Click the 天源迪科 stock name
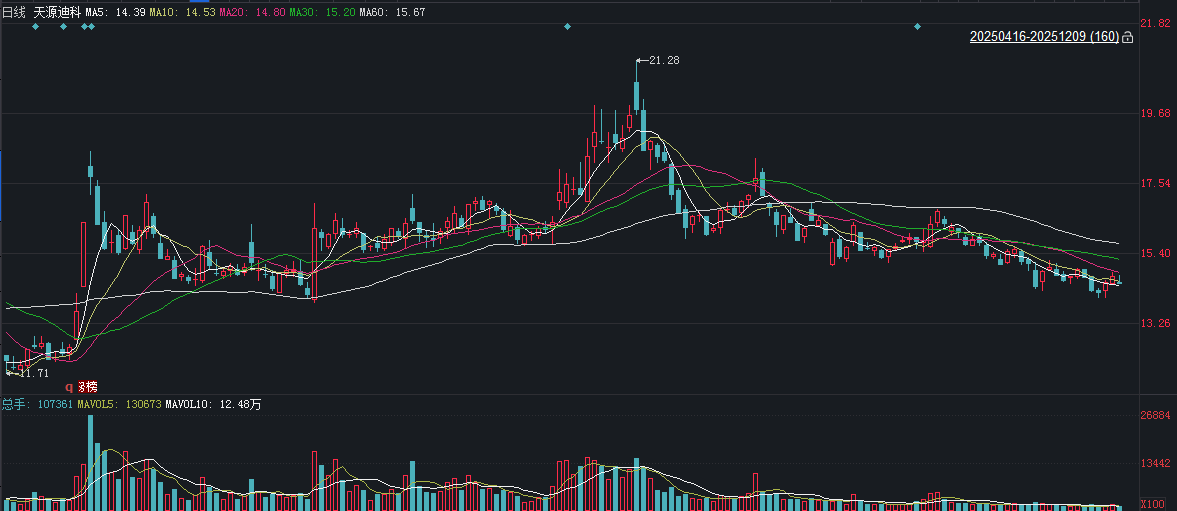Screen dimensions: 1177x511 pyautogui.click(x=56, y=11)
